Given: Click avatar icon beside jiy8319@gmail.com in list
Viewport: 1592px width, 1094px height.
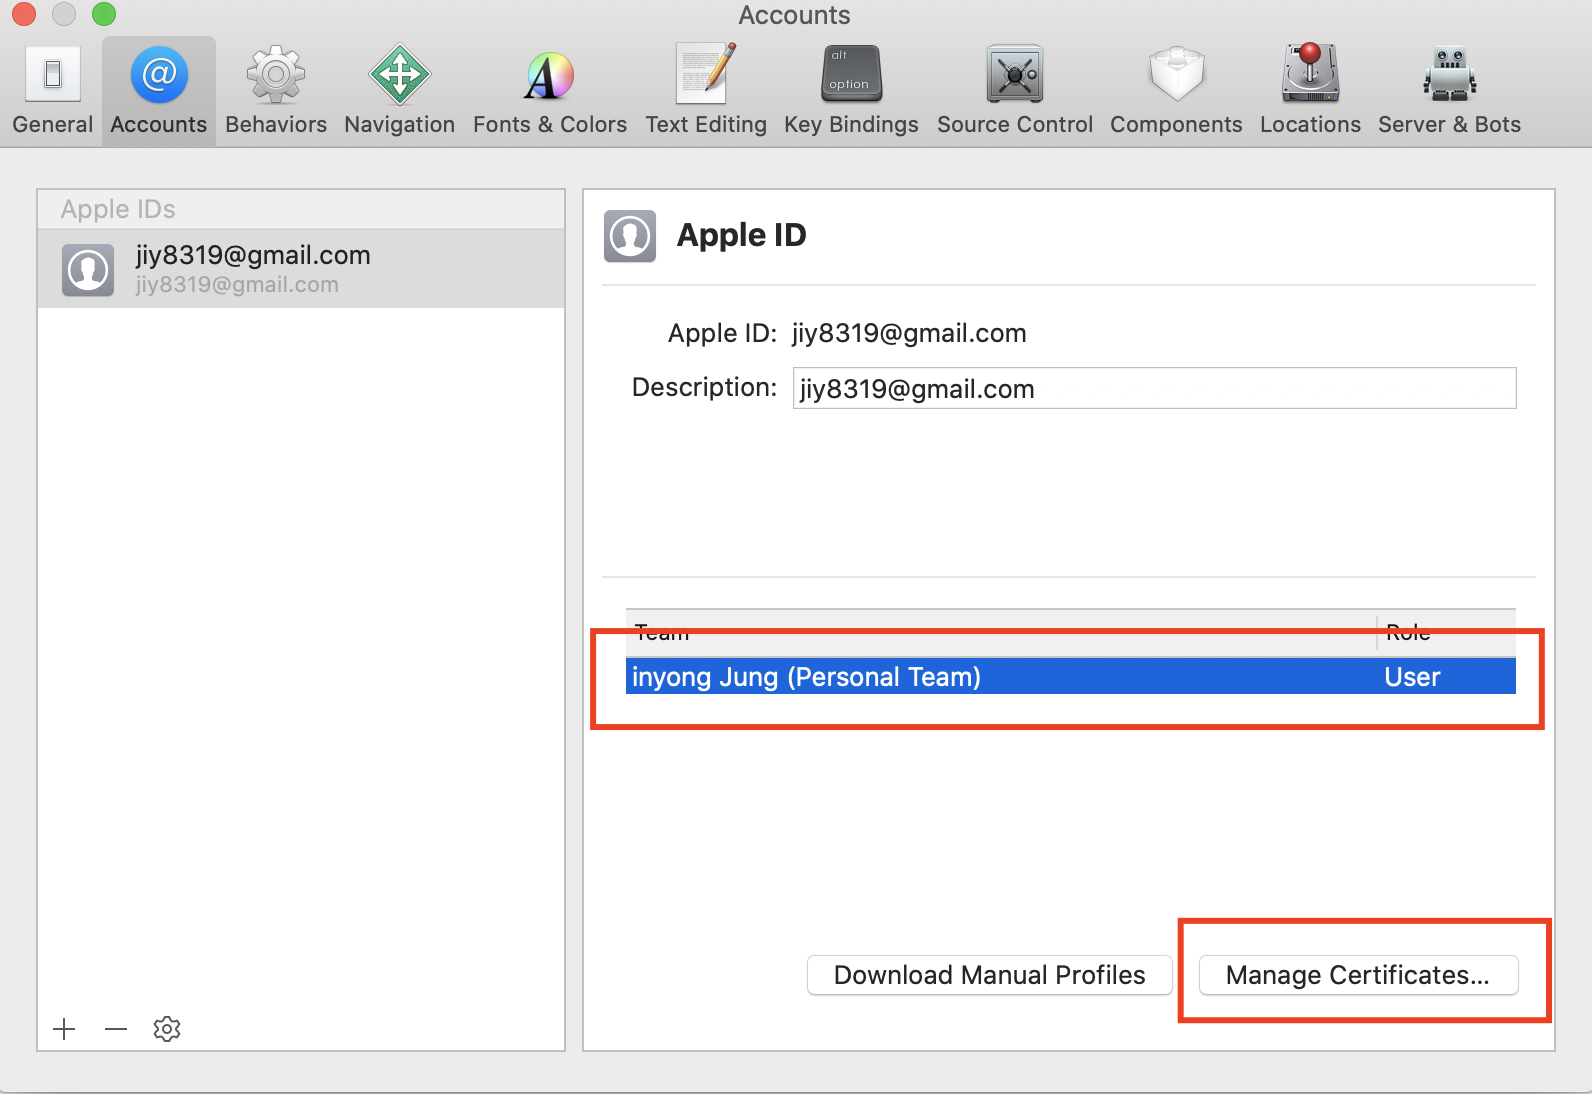Looking at the screenshot, I should (88, 270).
